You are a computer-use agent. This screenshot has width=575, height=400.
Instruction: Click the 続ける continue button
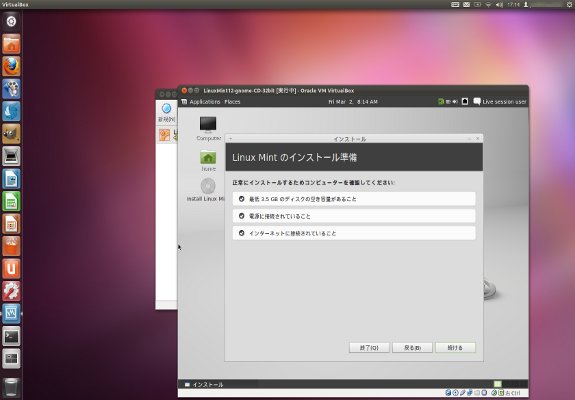tap(455, 348)
